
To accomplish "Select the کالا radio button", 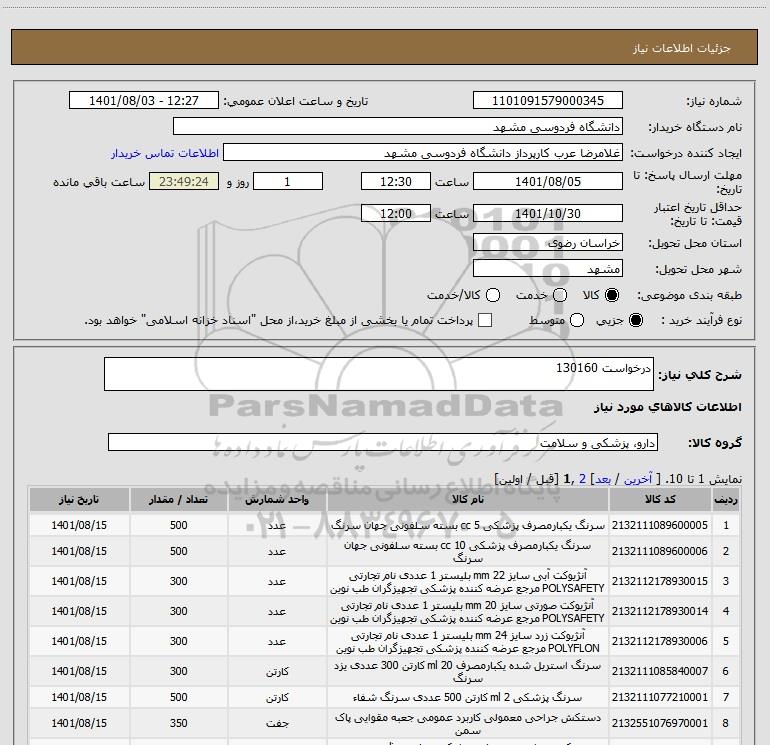I will 612,295.
